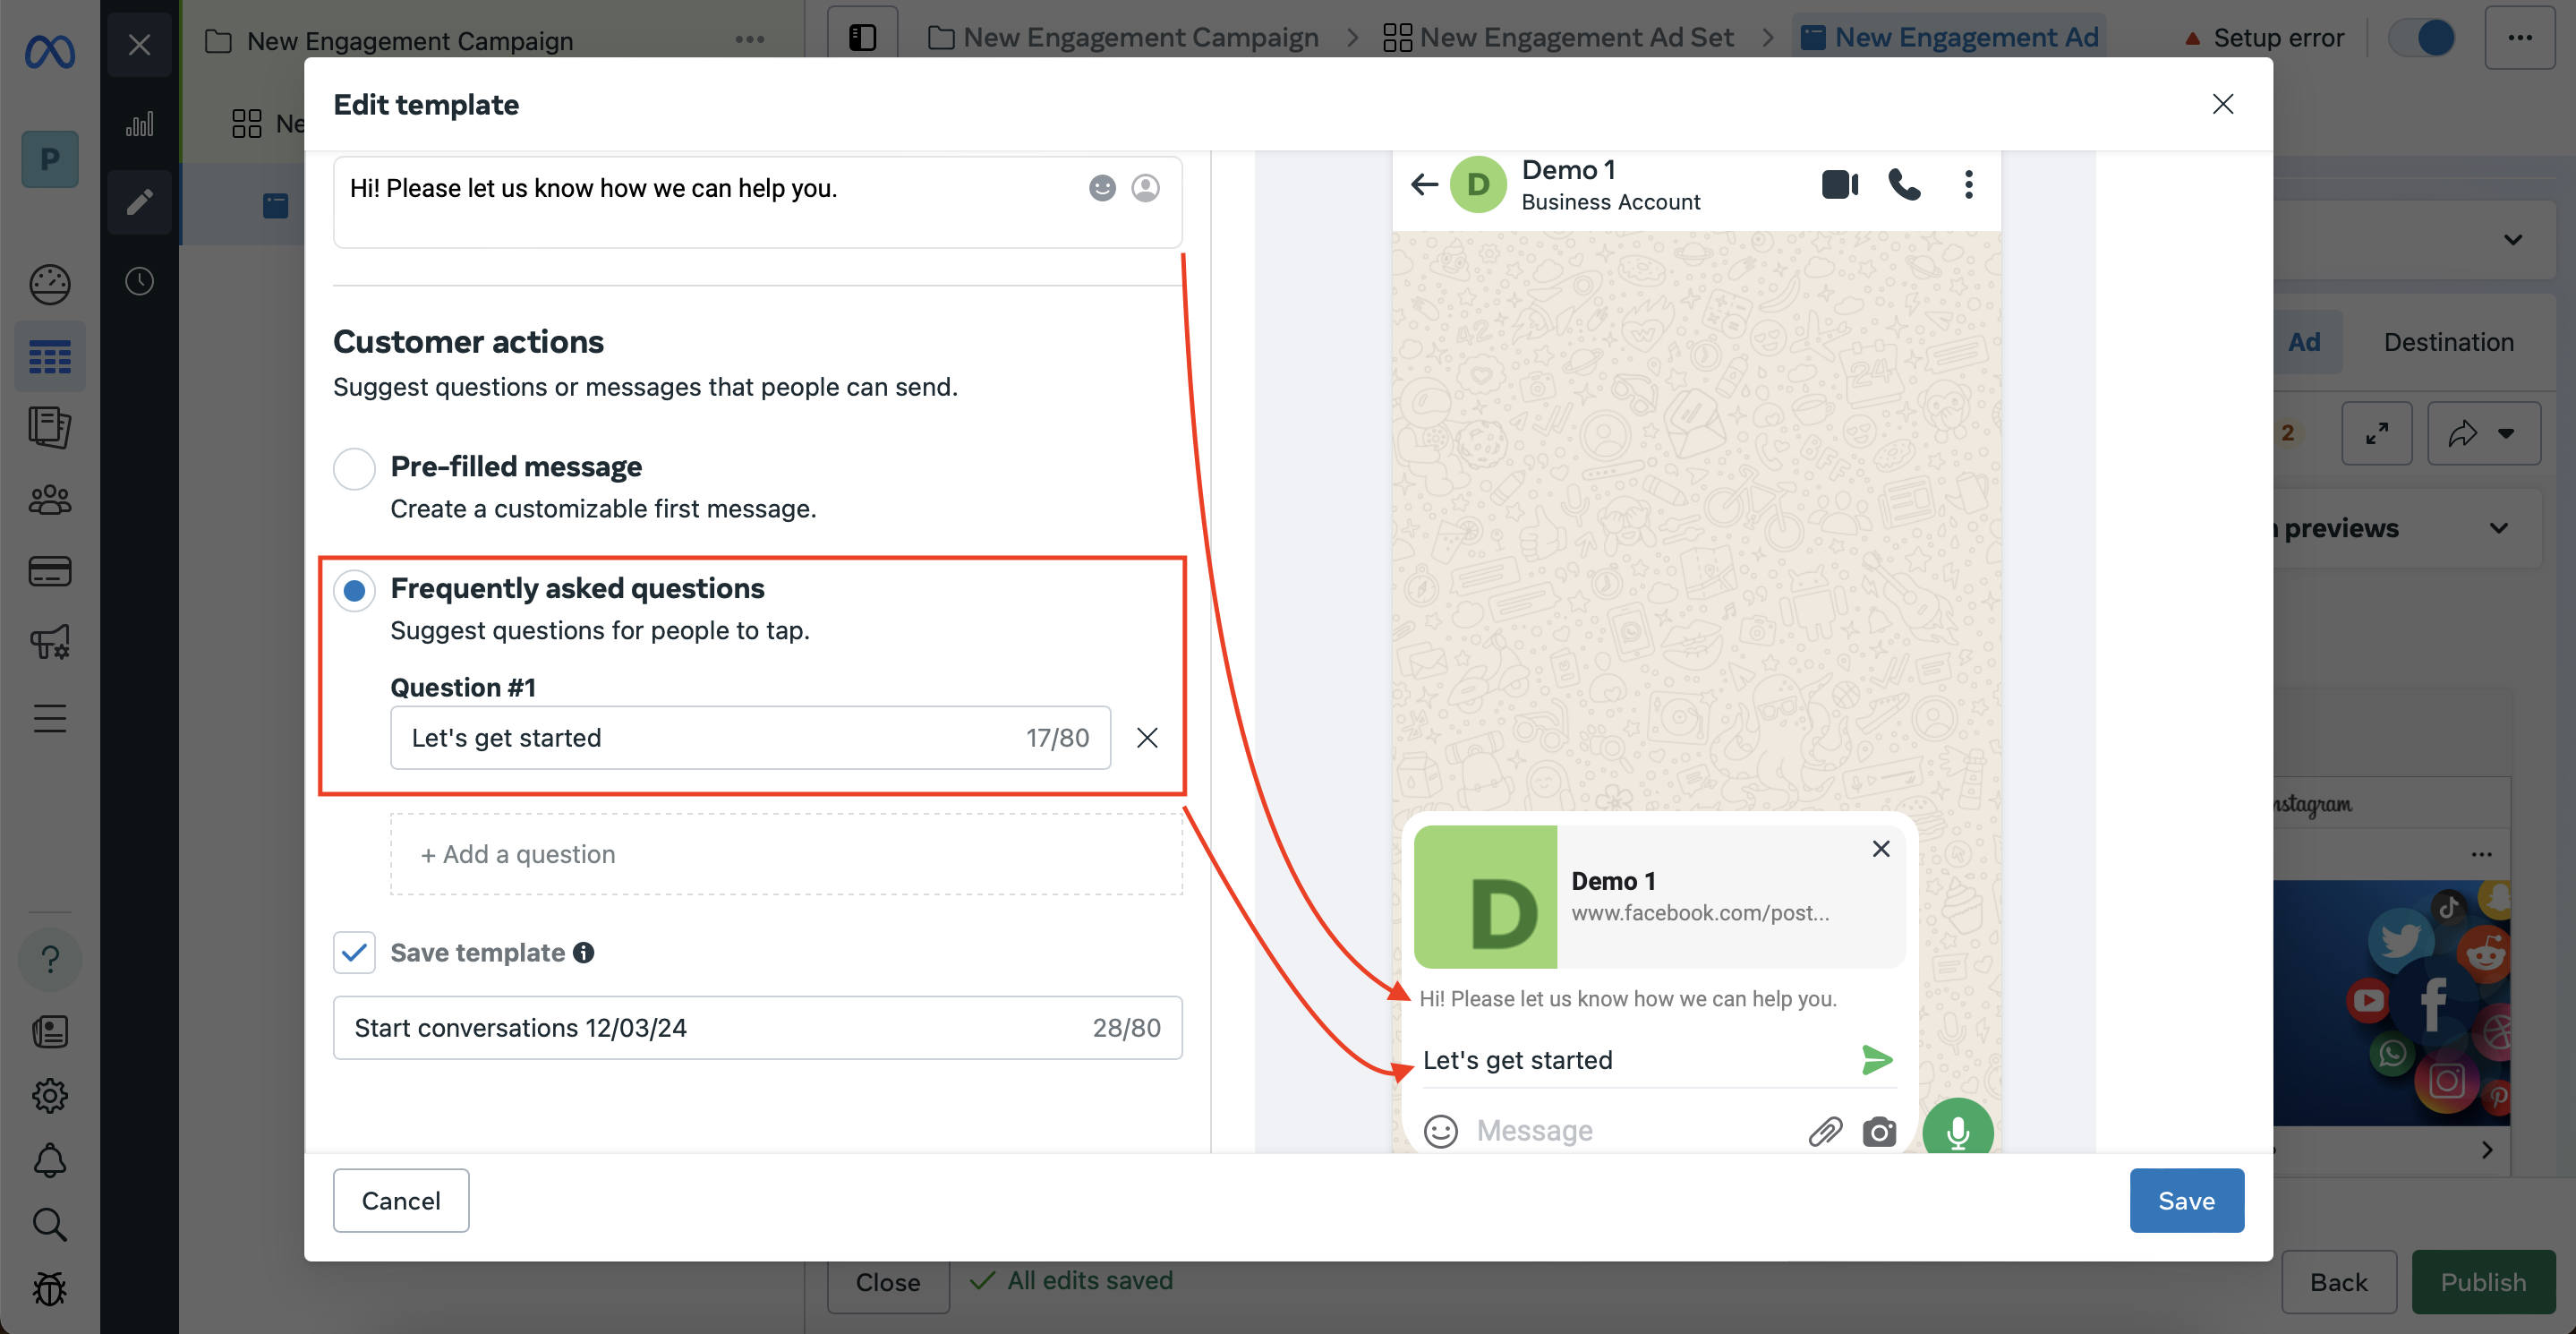Click back arrow in chat preview
Viewport: 2576px width, 1334px height.
[x=1424, y=184]
